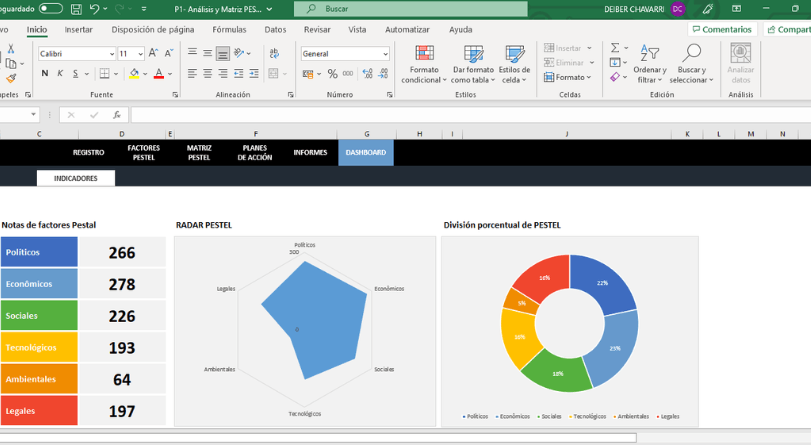Open the Insertar ribbon tab
This screenshot has width=811, height=445.
(x=79, y=29)
